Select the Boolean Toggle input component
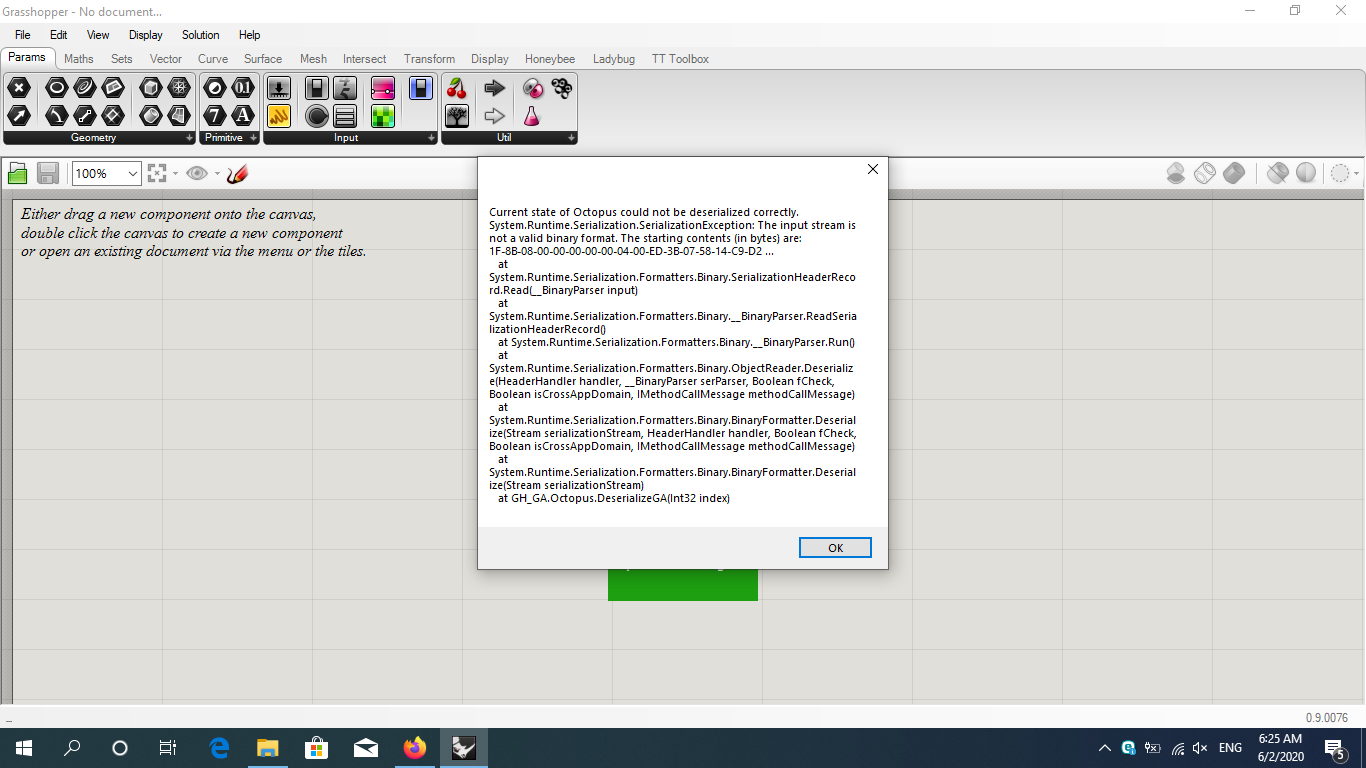 pos(317,88)
